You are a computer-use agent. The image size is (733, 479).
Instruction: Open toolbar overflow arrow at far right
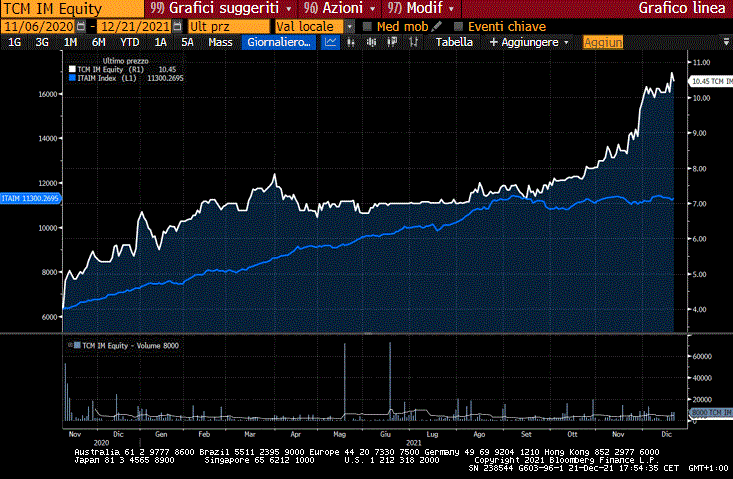pyautogui.click(x=726, y=43)
